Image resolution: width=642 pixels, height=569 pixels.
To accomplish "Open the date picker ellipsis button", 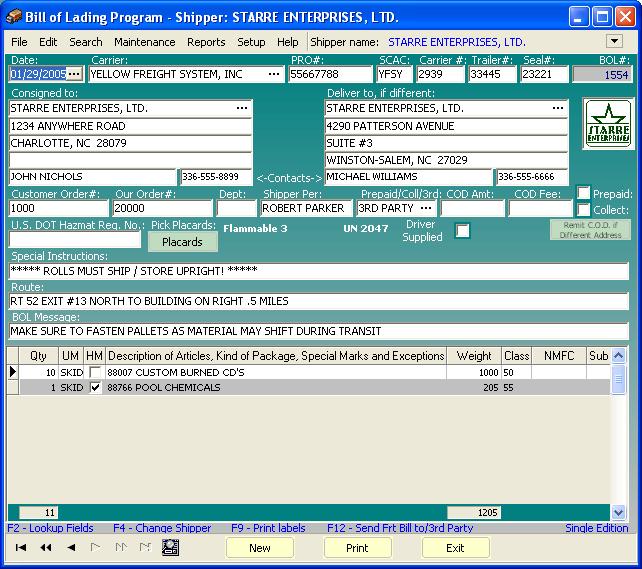I will [x=74, y=74].
